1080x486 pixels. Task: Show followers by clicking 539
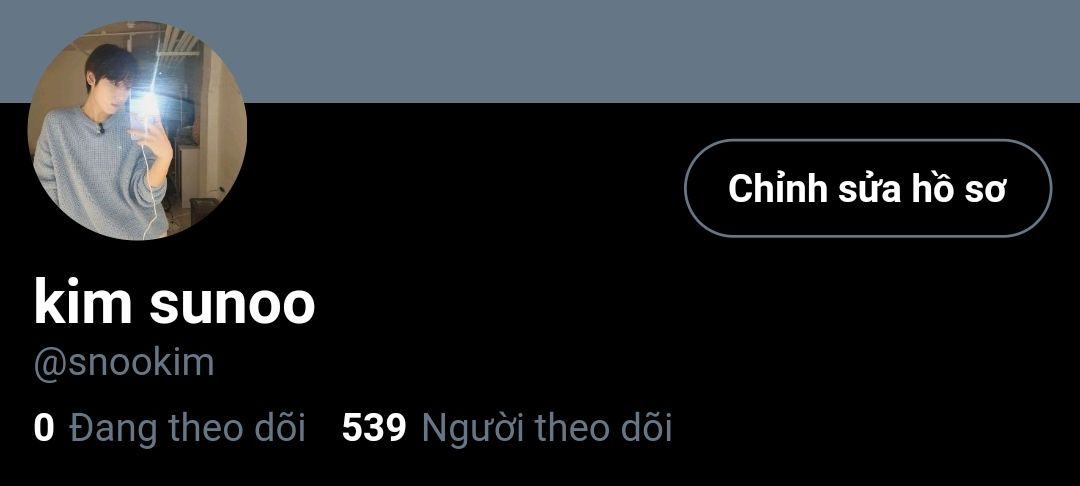374,427
